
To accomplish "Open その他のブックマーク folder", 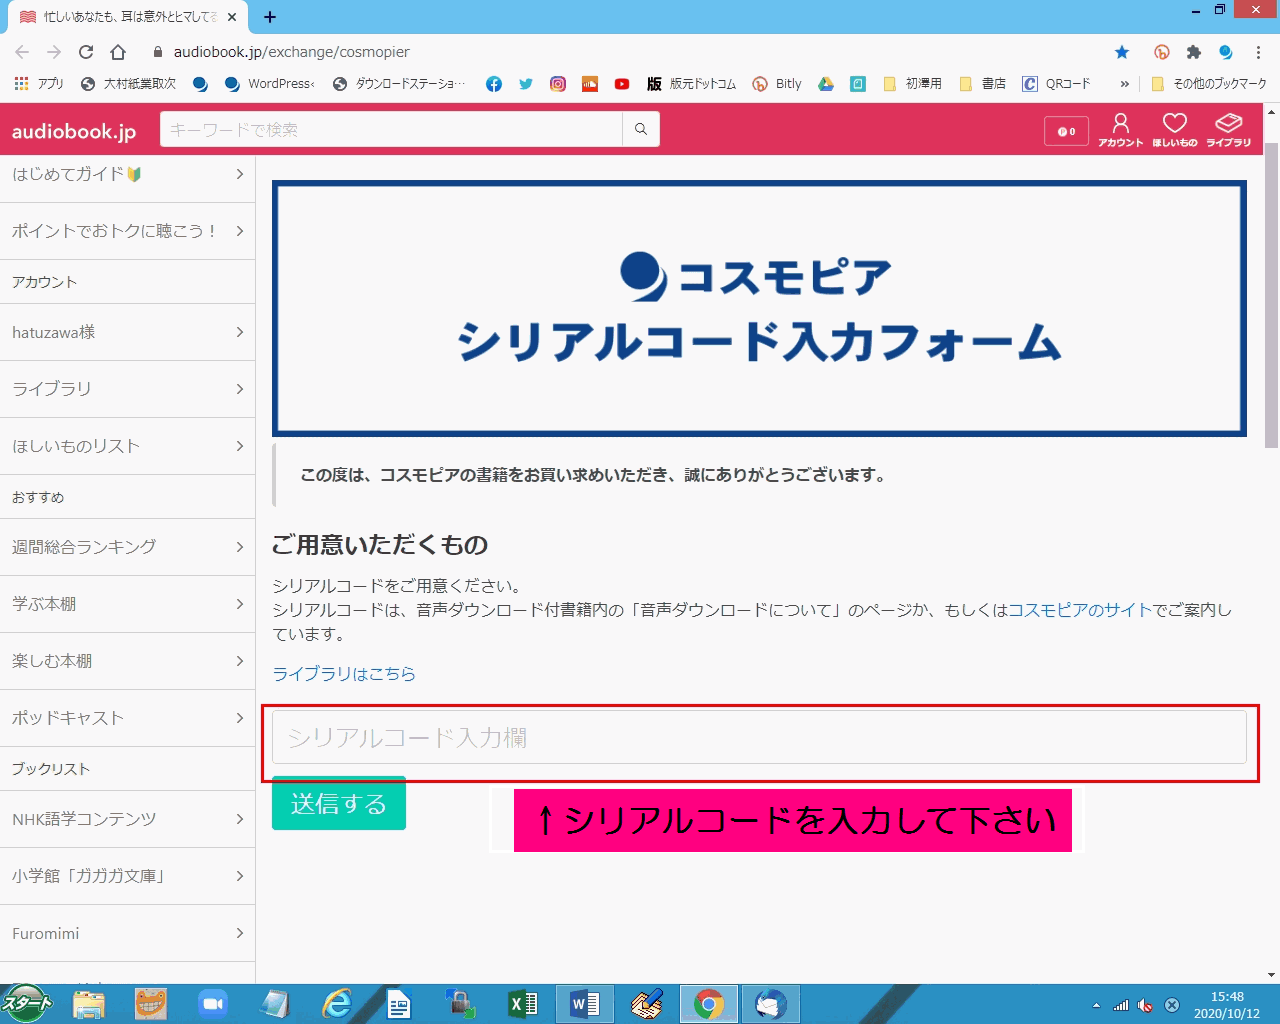I will coord(1209,84).
